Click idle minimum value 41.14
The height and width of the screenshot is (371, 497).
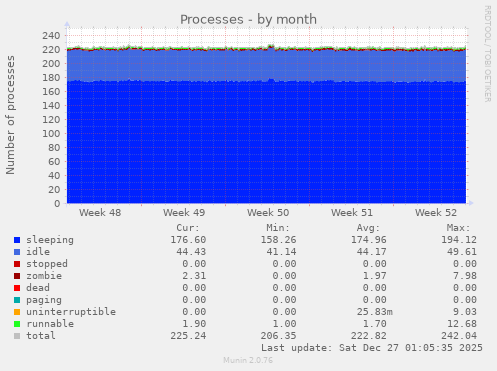(x=281, y=252)
